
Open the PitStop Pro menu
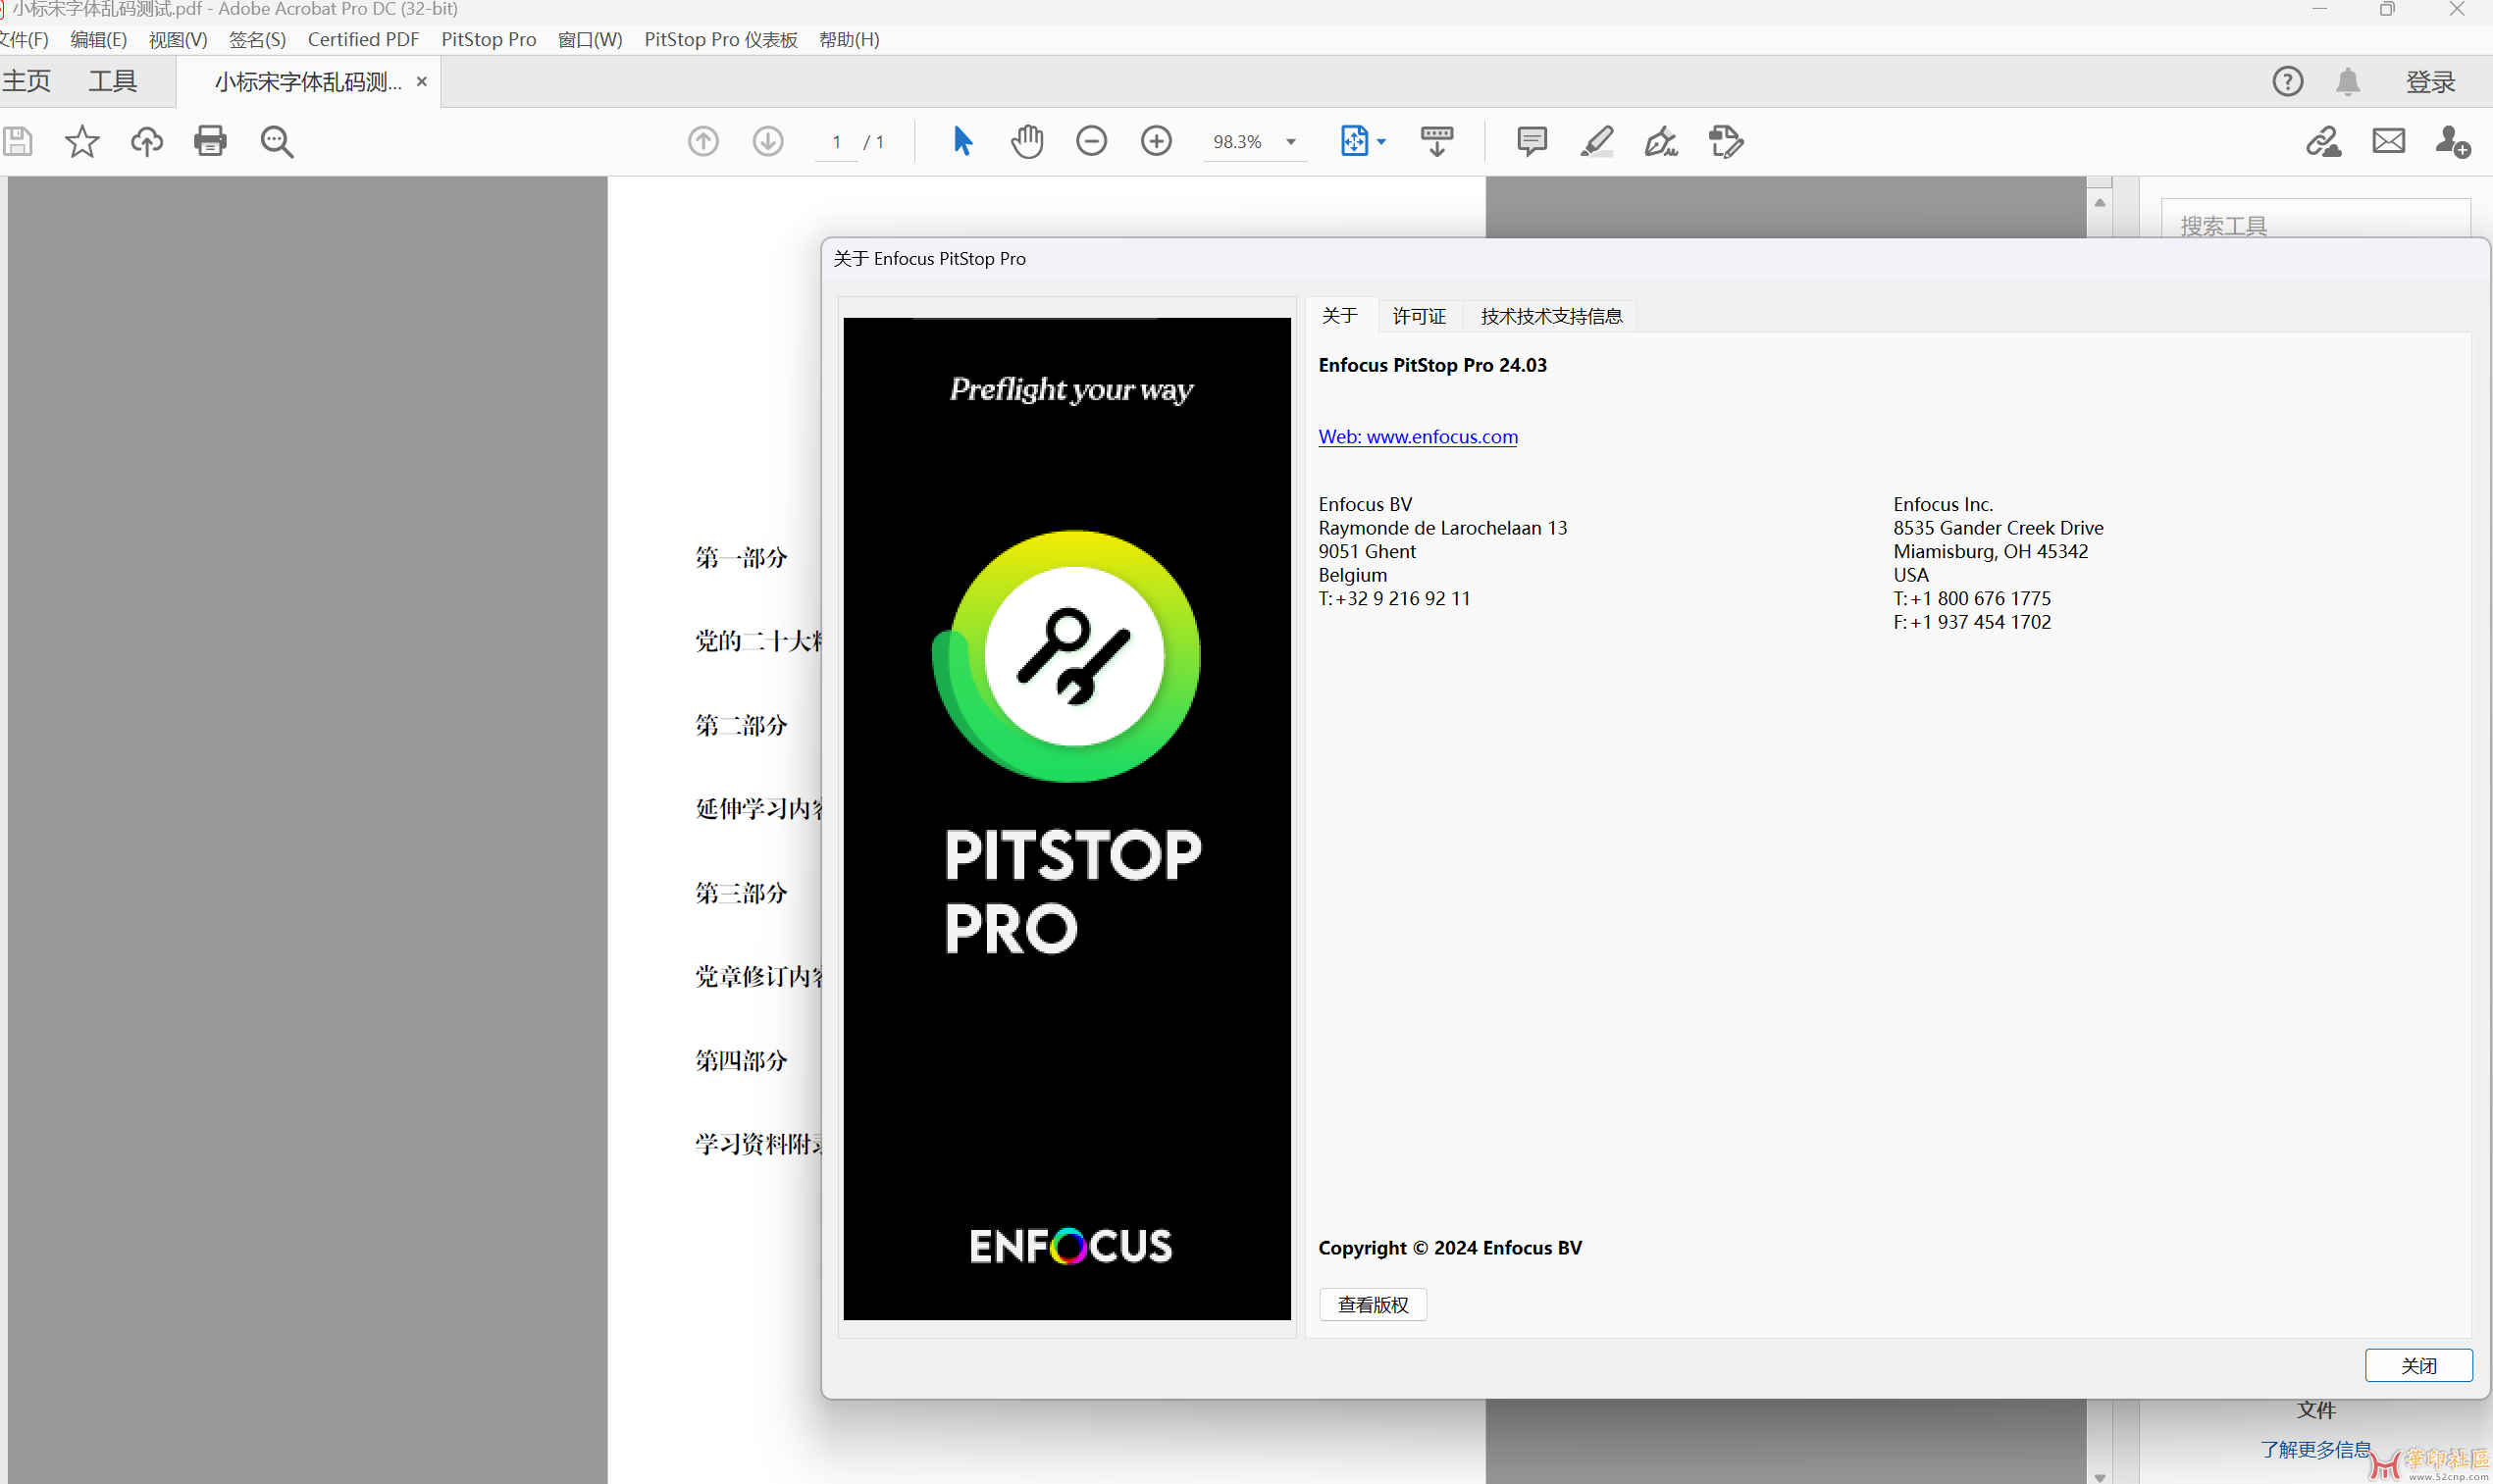[488, 39]
